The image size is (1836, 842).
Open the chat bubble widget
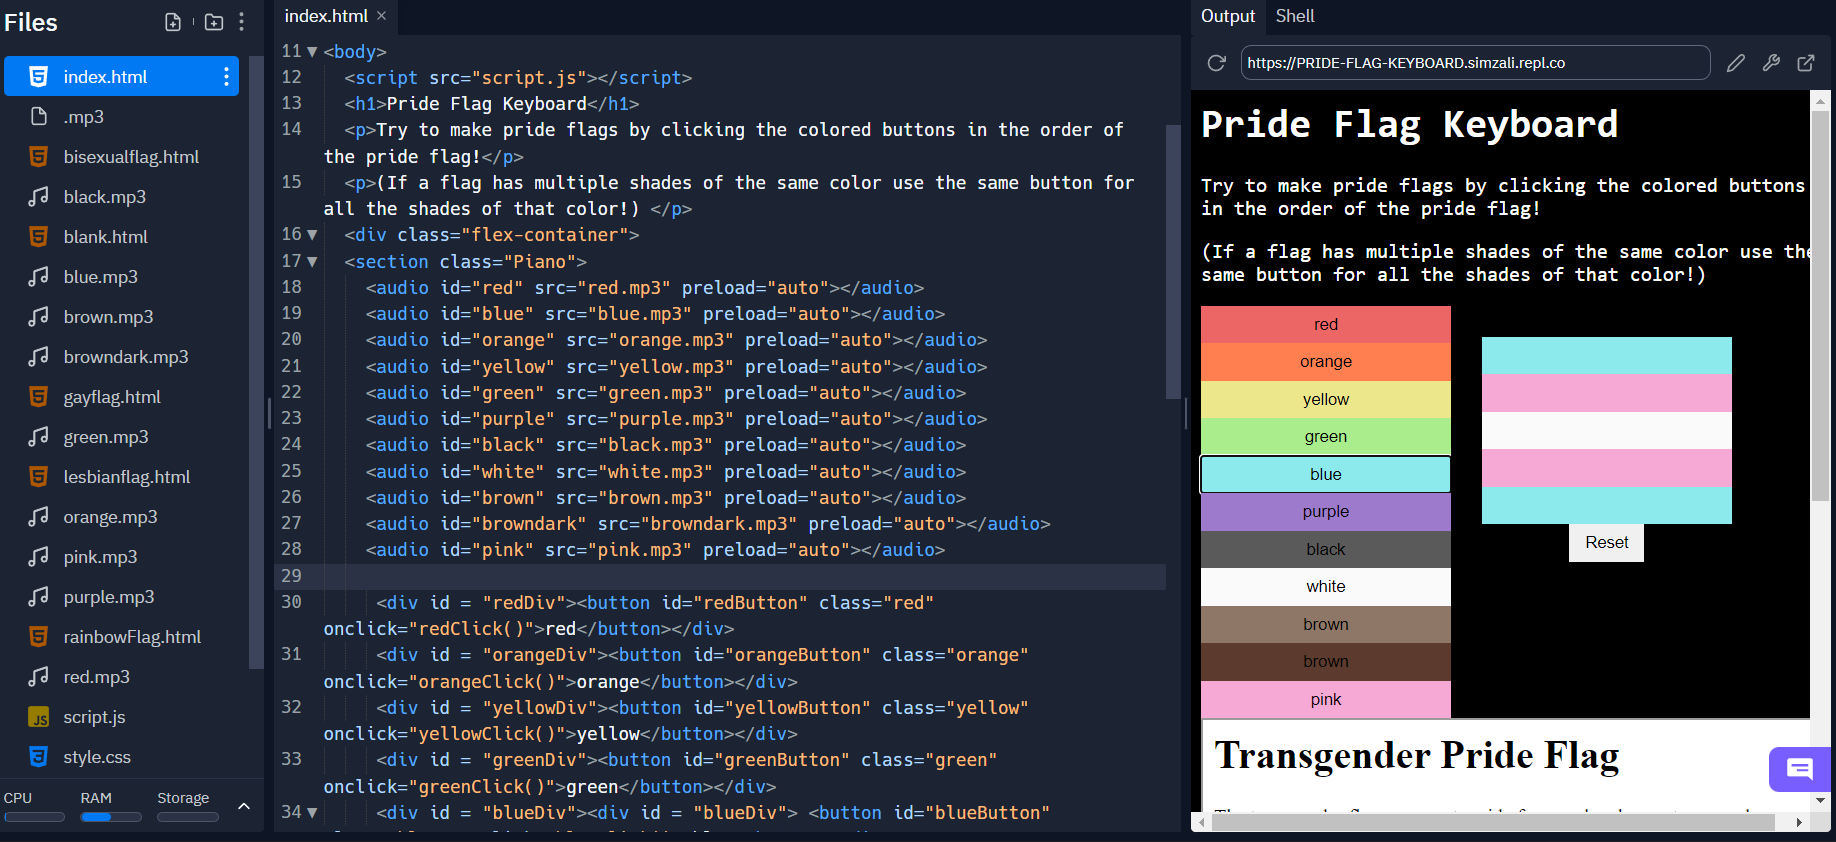1799,769
